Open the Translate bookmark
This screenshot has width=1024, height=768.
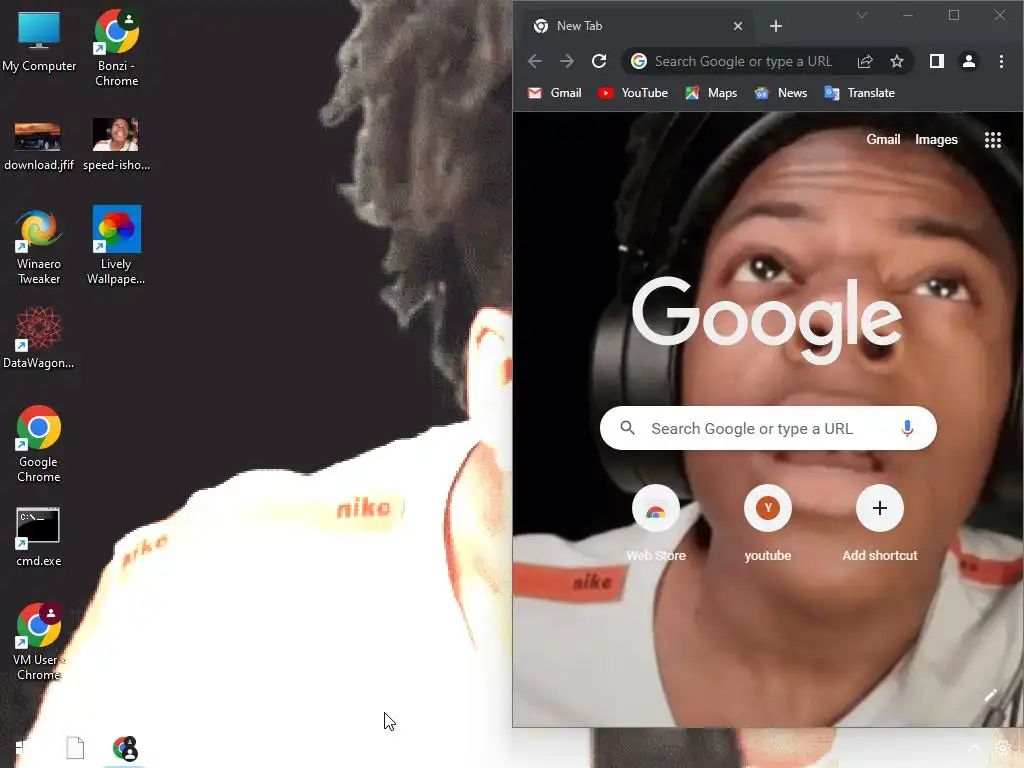coord(859,93)
